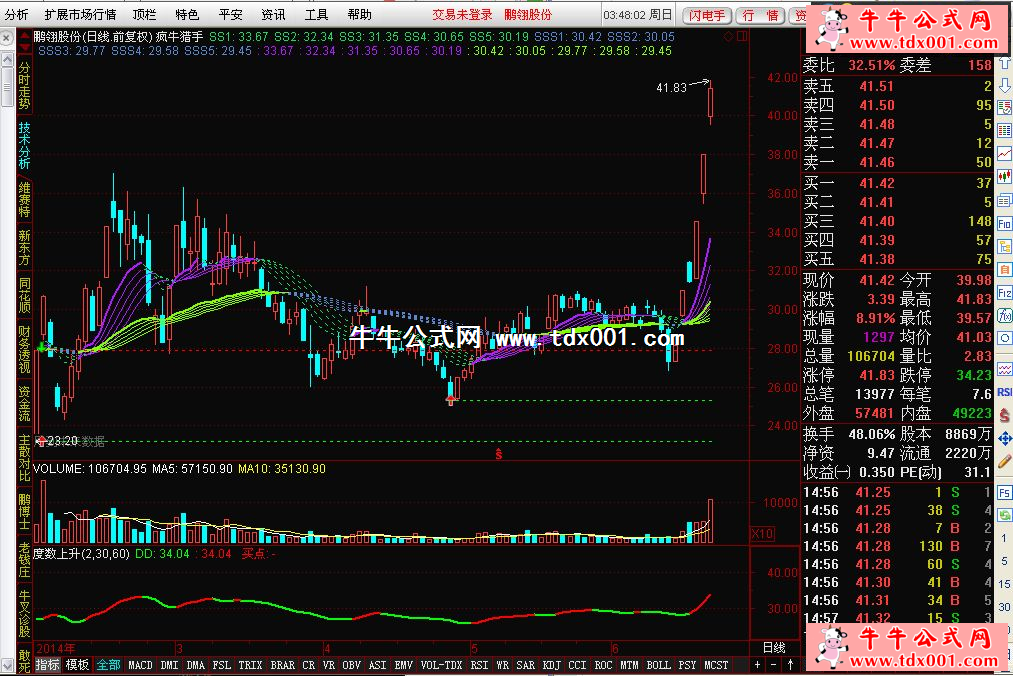Click the left sidebar scroll up arrow
The height and width of the screenshot is (676, 1013).
tap(7, 59)
